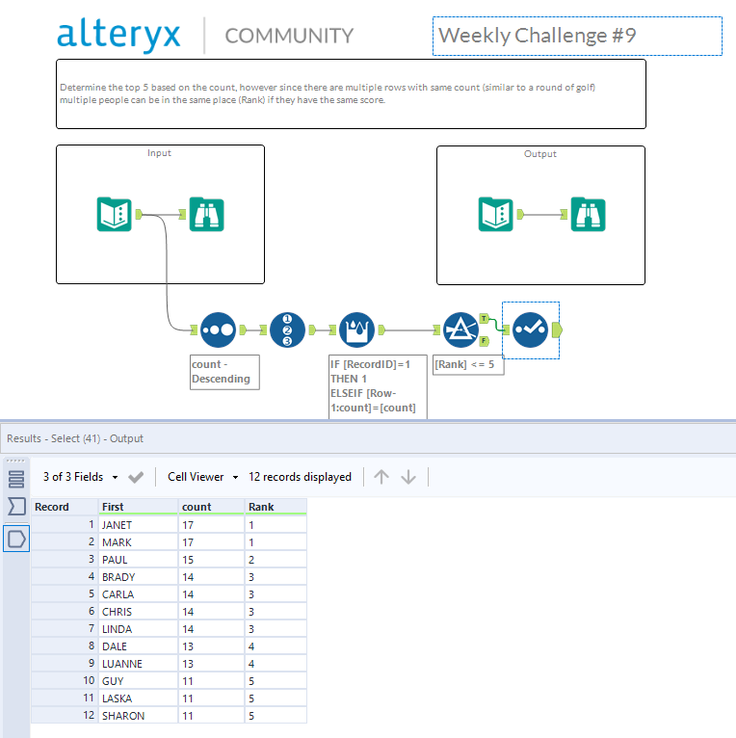Click the 'Record' column header

click(x=64, y=507)
